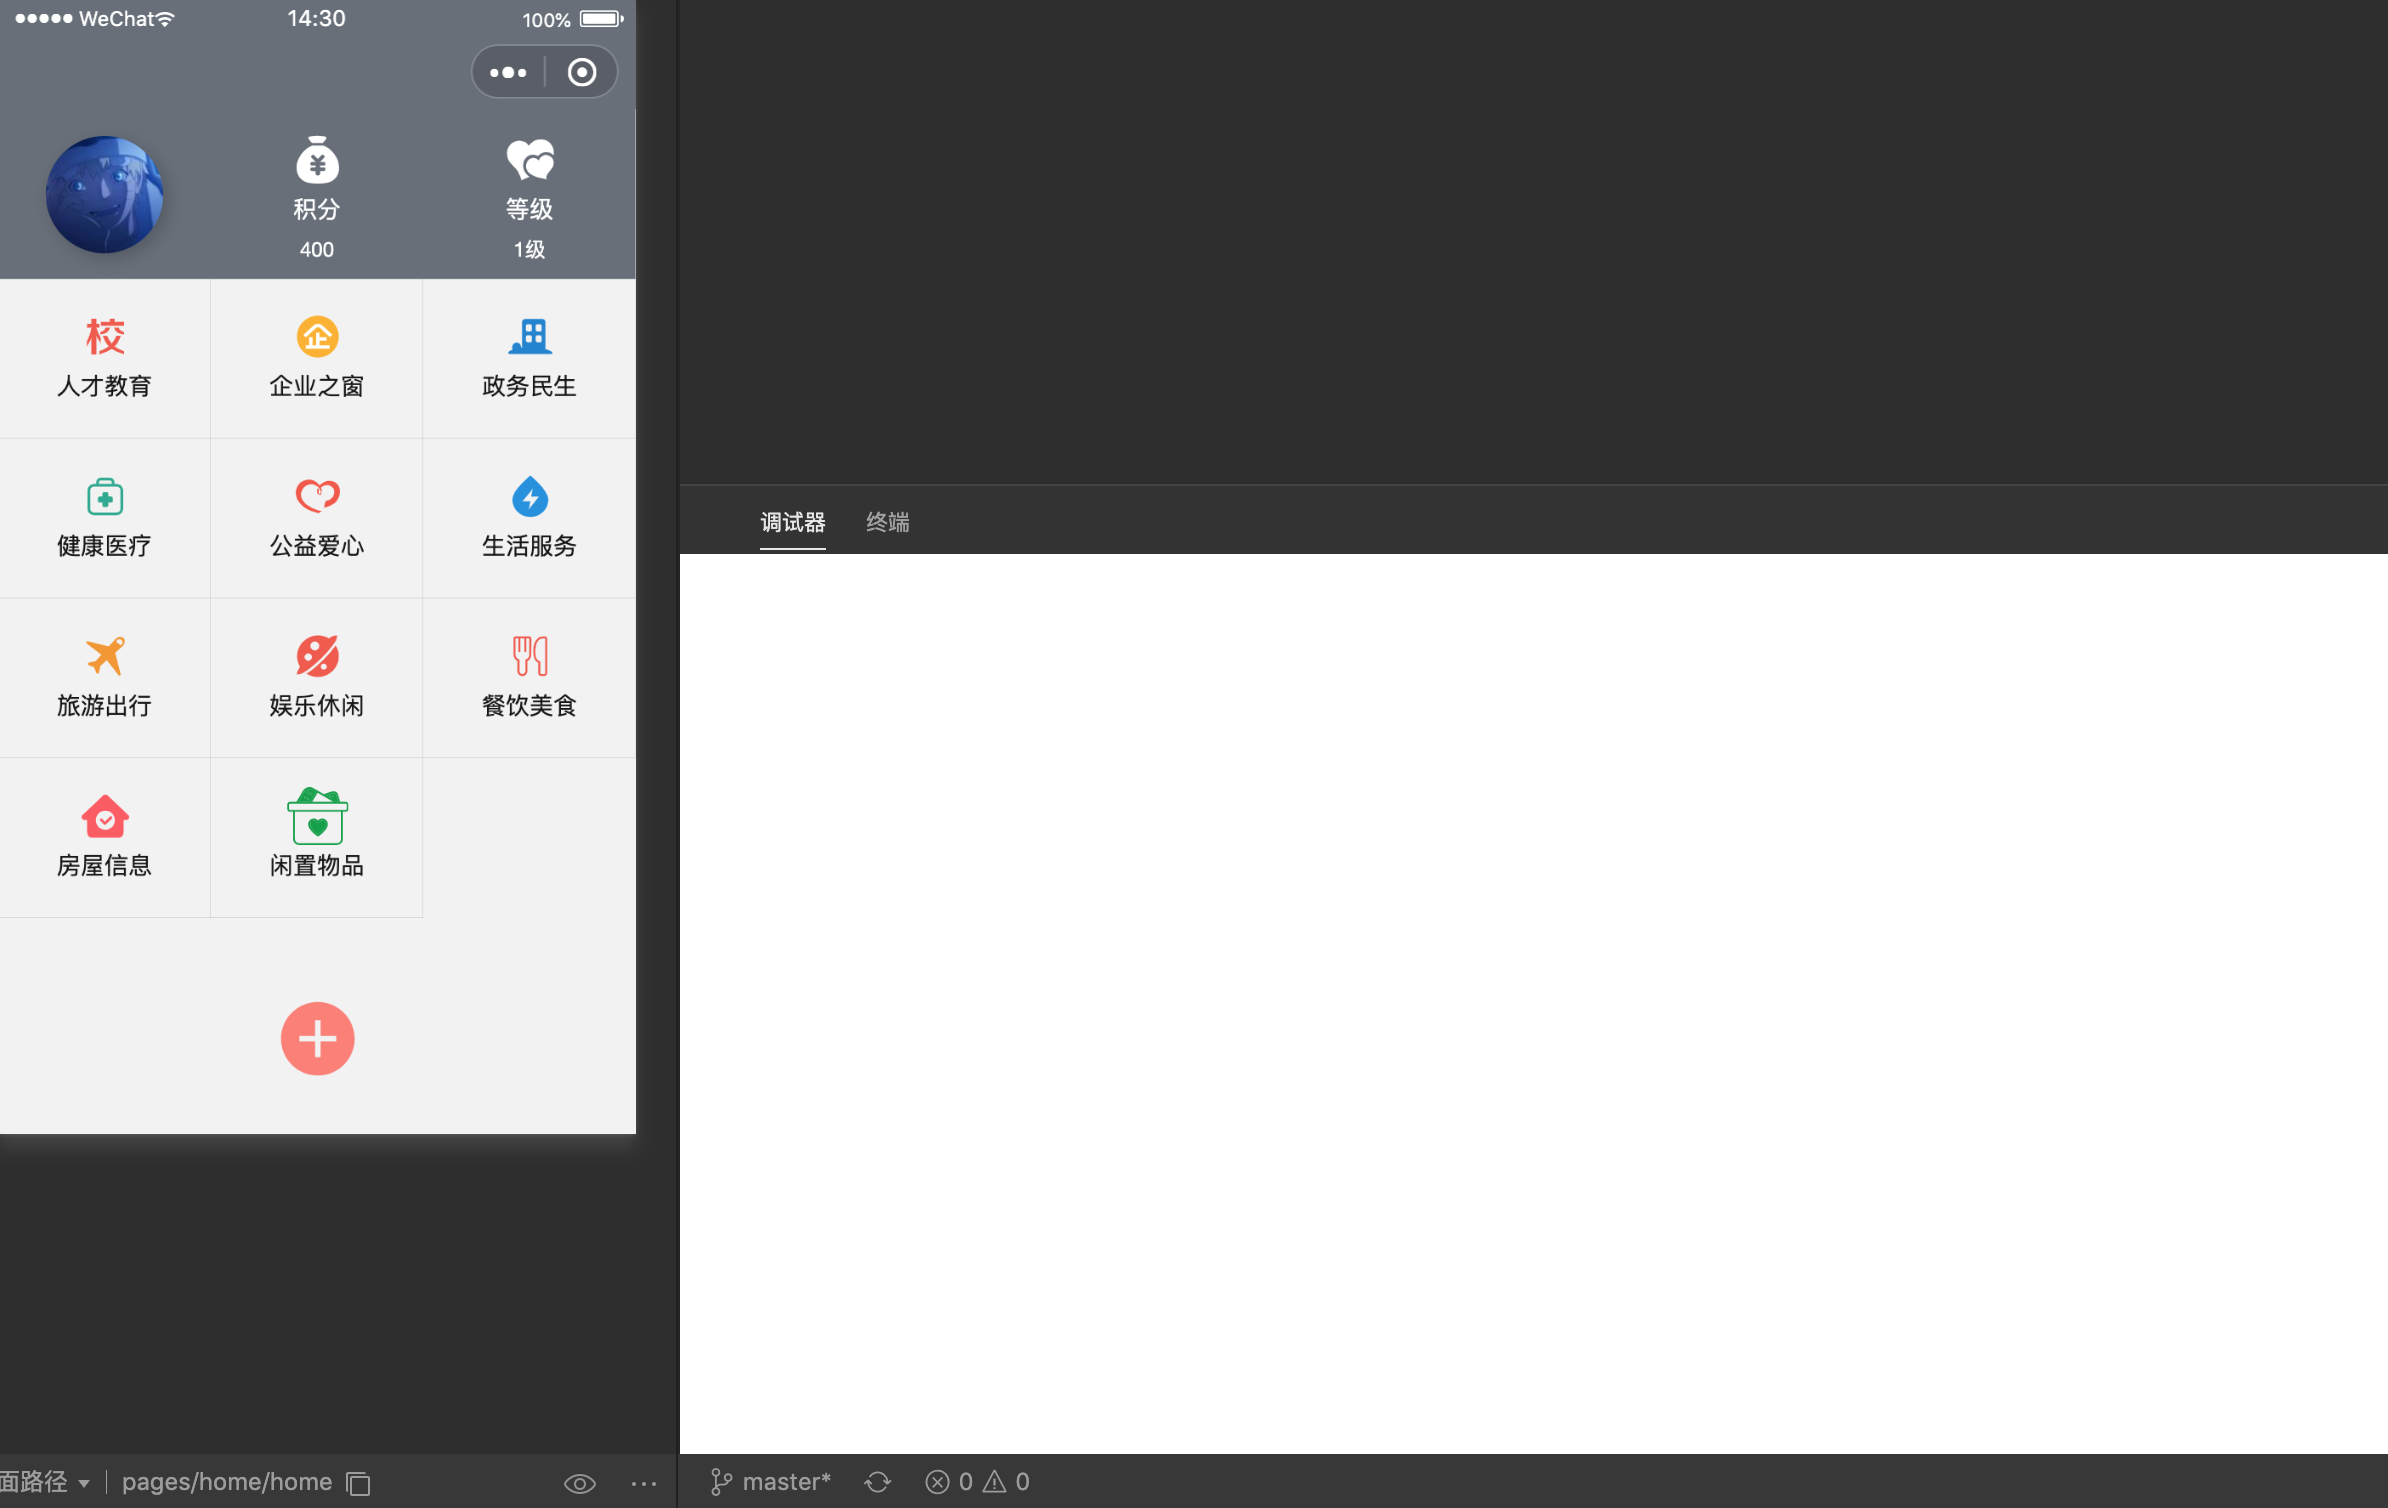
Task: Tap the 公益爱心 heart icon
Action: click(317, 497)
